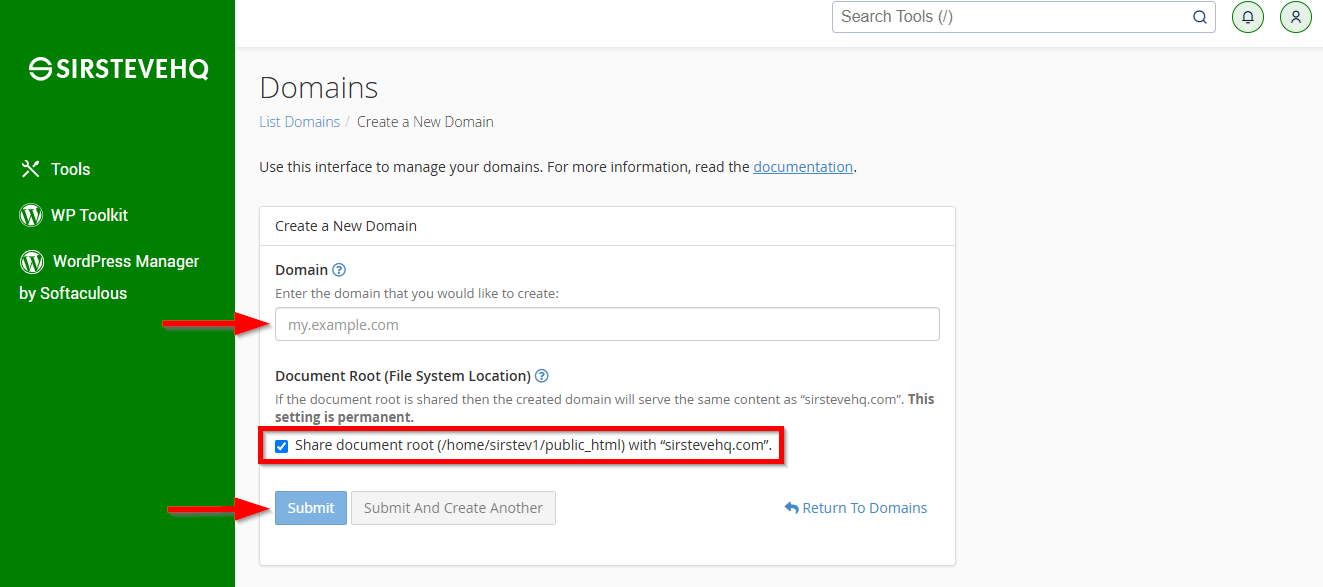This screenshot has width=1323, height=587.
Task: Click the Domains page heading
Action: (x=319, y=88)
